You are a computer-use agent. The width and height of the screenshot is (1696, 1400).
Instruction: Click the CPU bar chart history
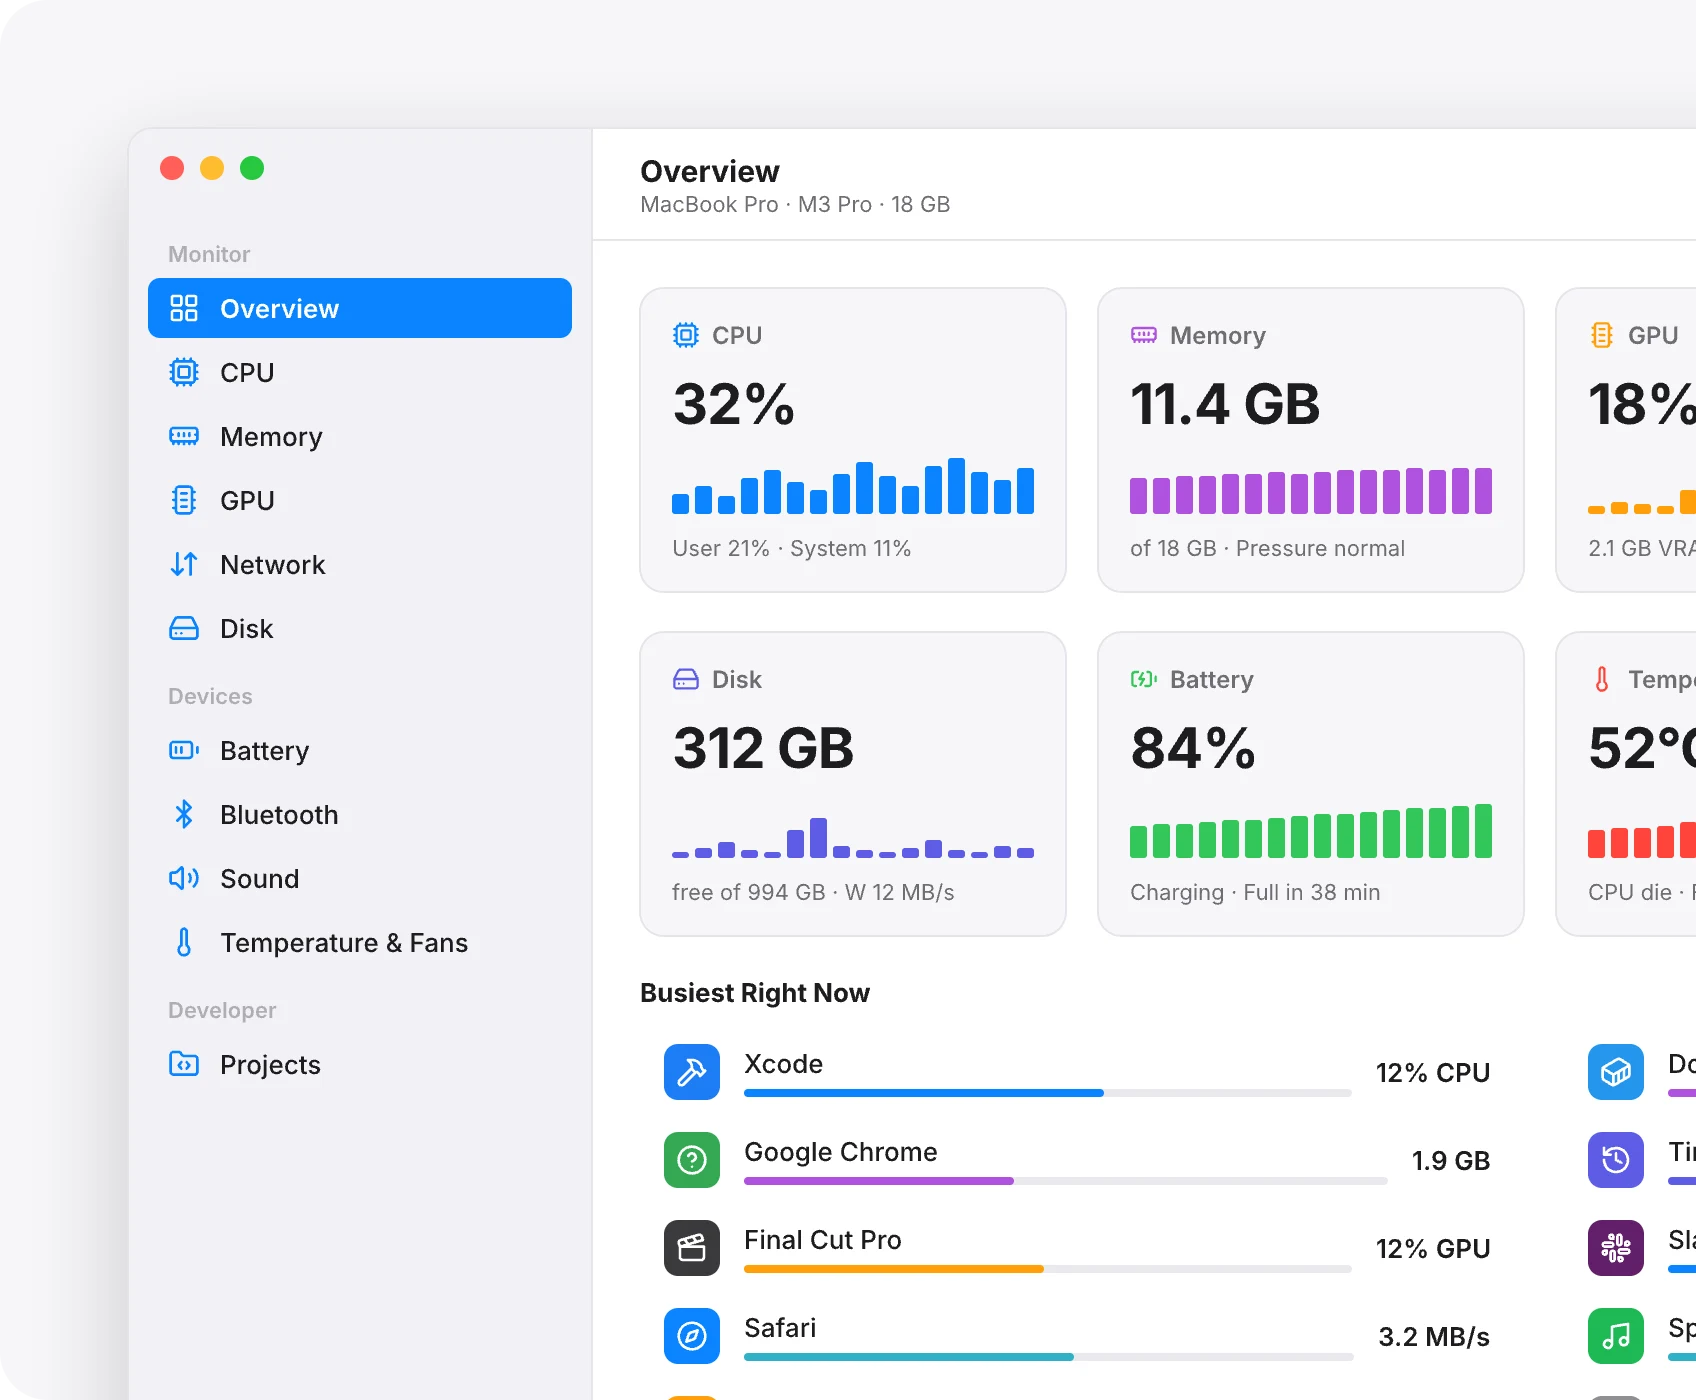click(853, 486)
